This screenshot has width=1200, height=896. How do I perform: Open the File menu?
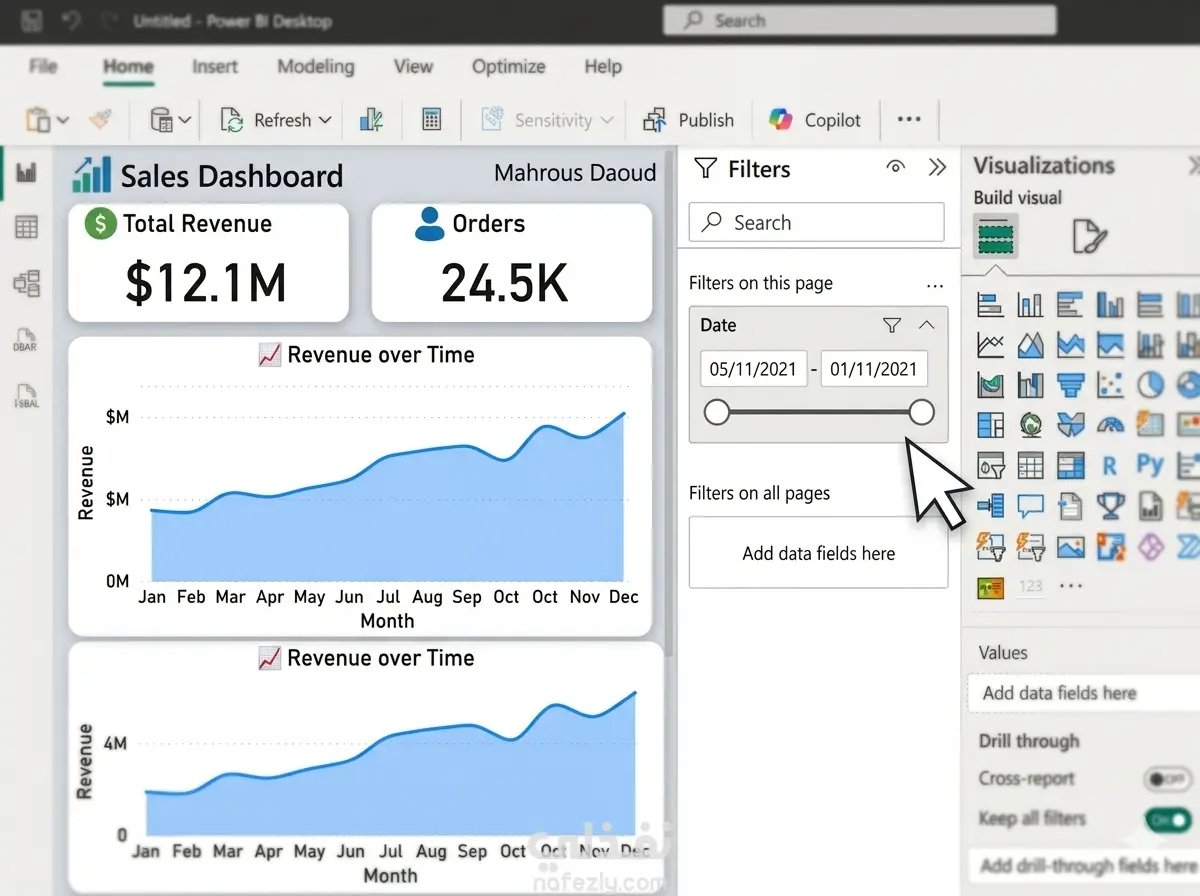coord(43,67)
